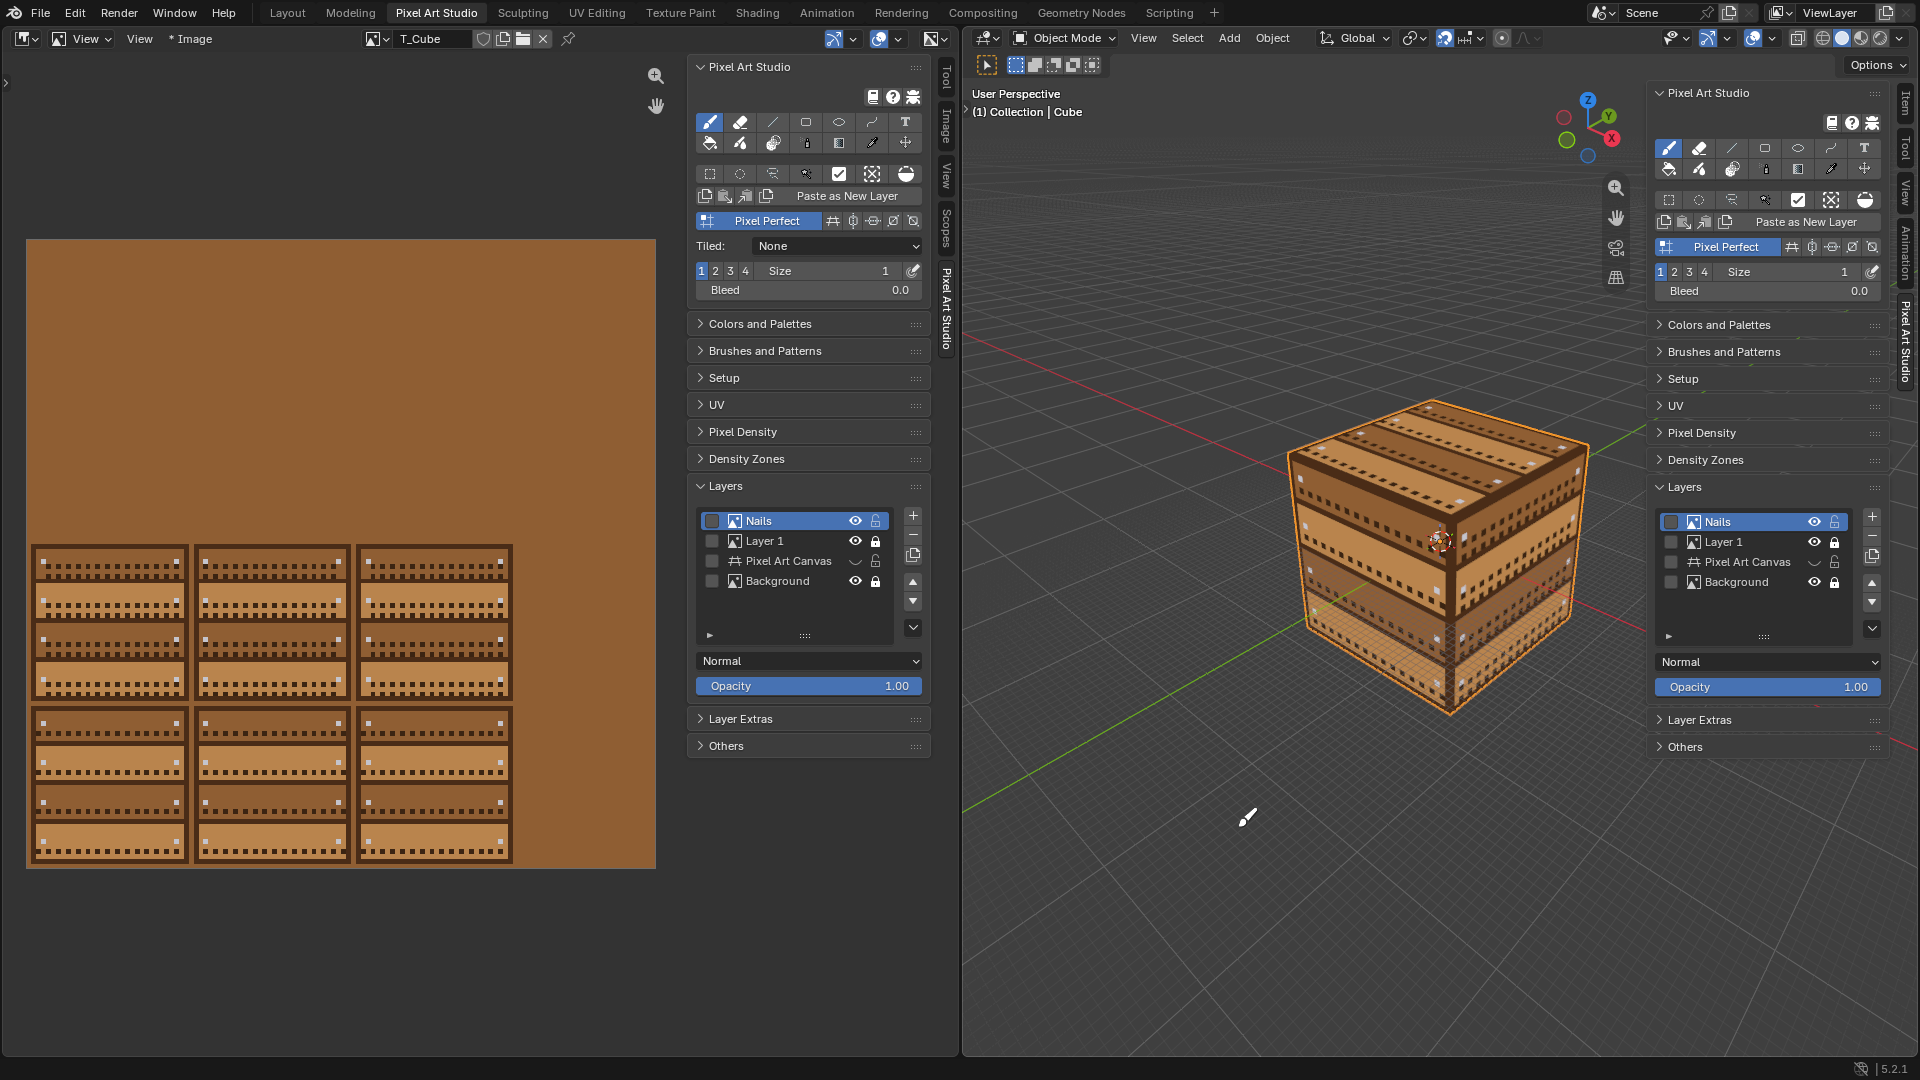
Task: Click the camera view icon in the 3D viewport
Action: (x=1616, y=248)
